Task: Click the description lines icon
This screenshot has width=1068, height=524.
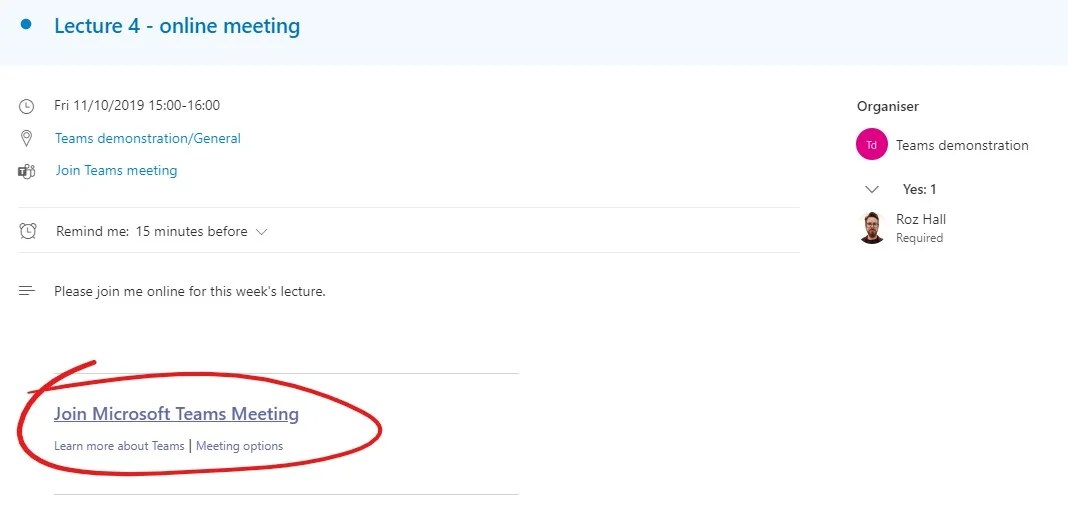Action: point(27,291)
